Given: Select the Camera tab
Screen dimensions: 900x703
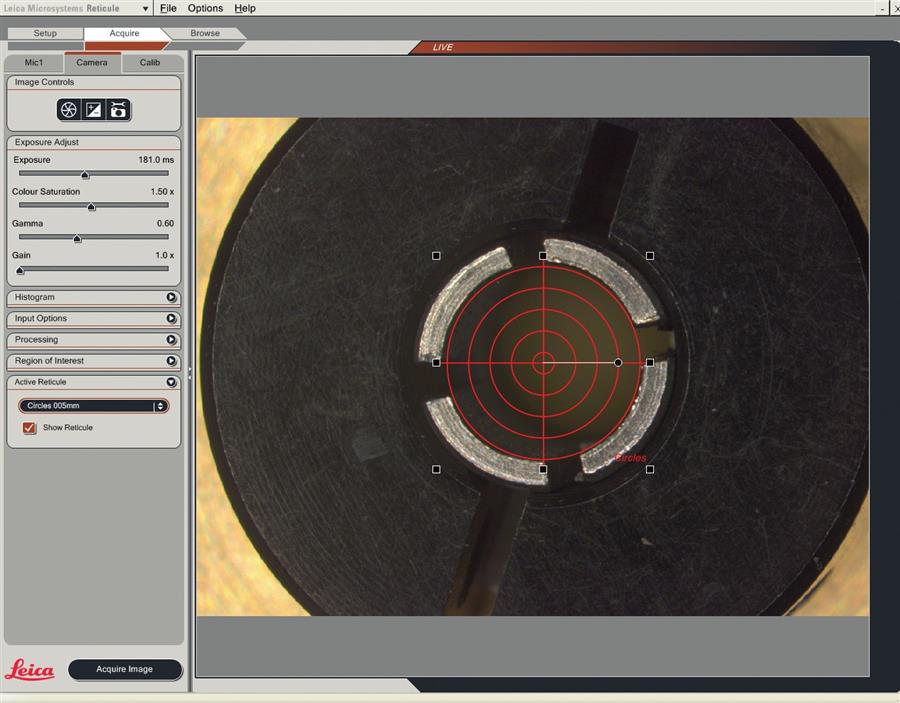Looking at the screenshot, I should tap(92, 63).
